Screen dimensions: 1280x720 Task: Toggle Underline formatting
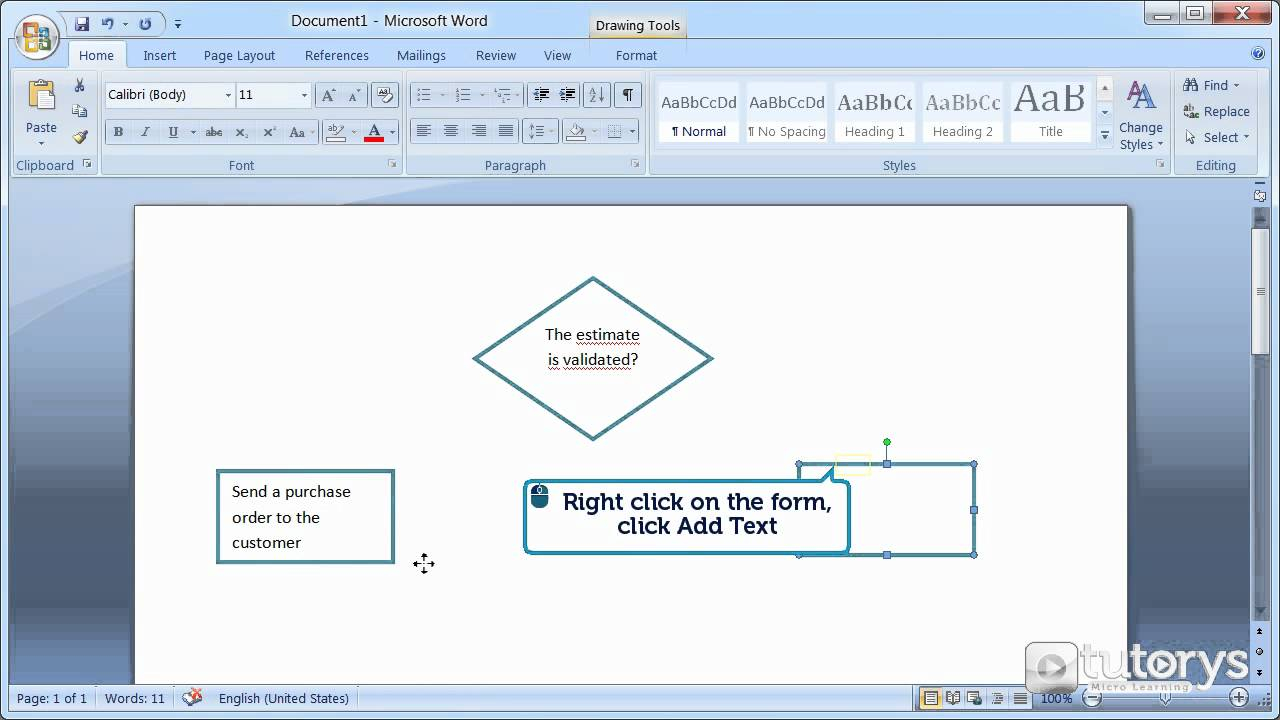pos(173,132)
